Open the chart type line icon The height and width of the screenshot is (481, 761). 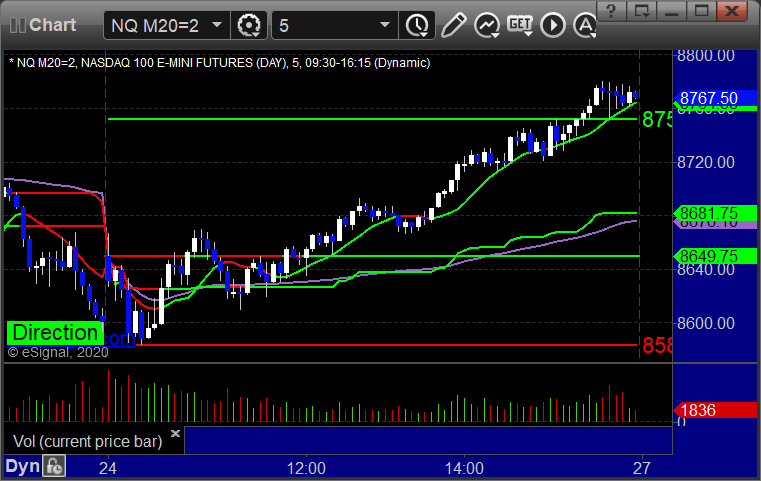click(487, 25)
